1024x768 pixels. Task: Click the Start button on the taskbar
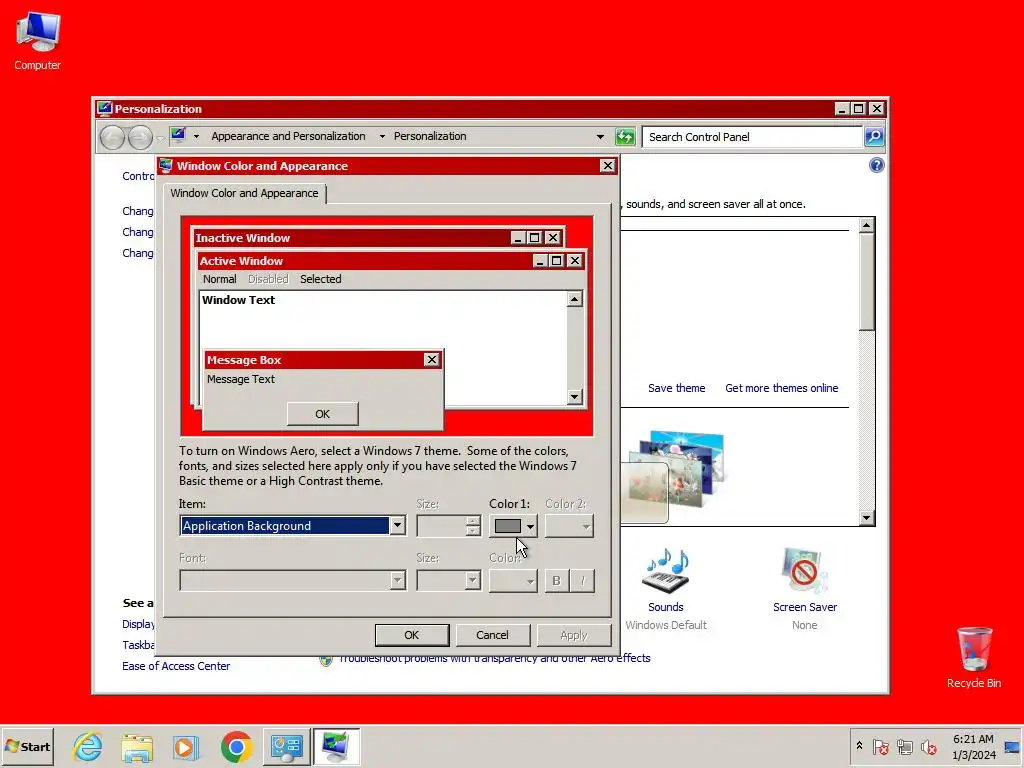(27, 746)
